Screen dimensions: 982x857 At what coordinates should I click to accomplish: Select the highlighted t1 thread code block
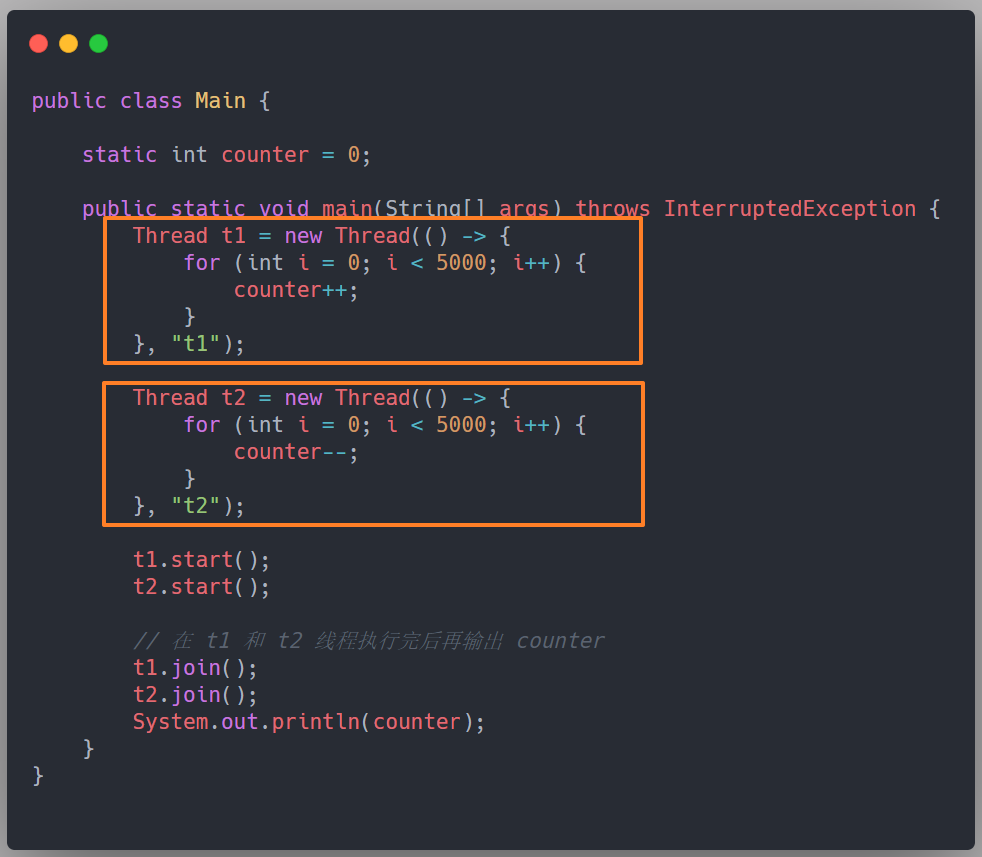(x=372, y=290)
